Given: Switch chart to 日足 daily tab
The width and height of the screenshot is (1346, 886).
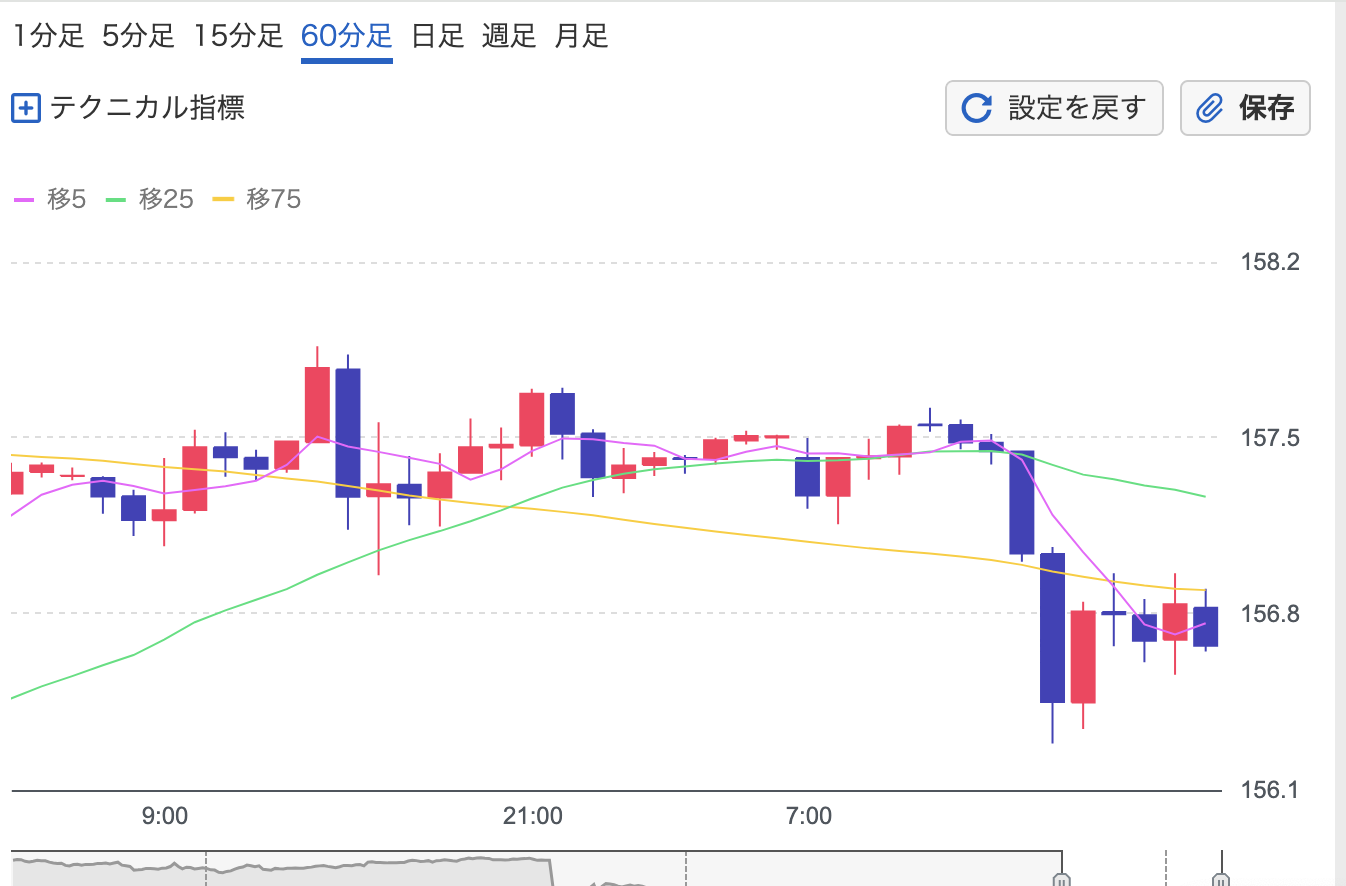Looking at the screenshot, I should [438, 37].
